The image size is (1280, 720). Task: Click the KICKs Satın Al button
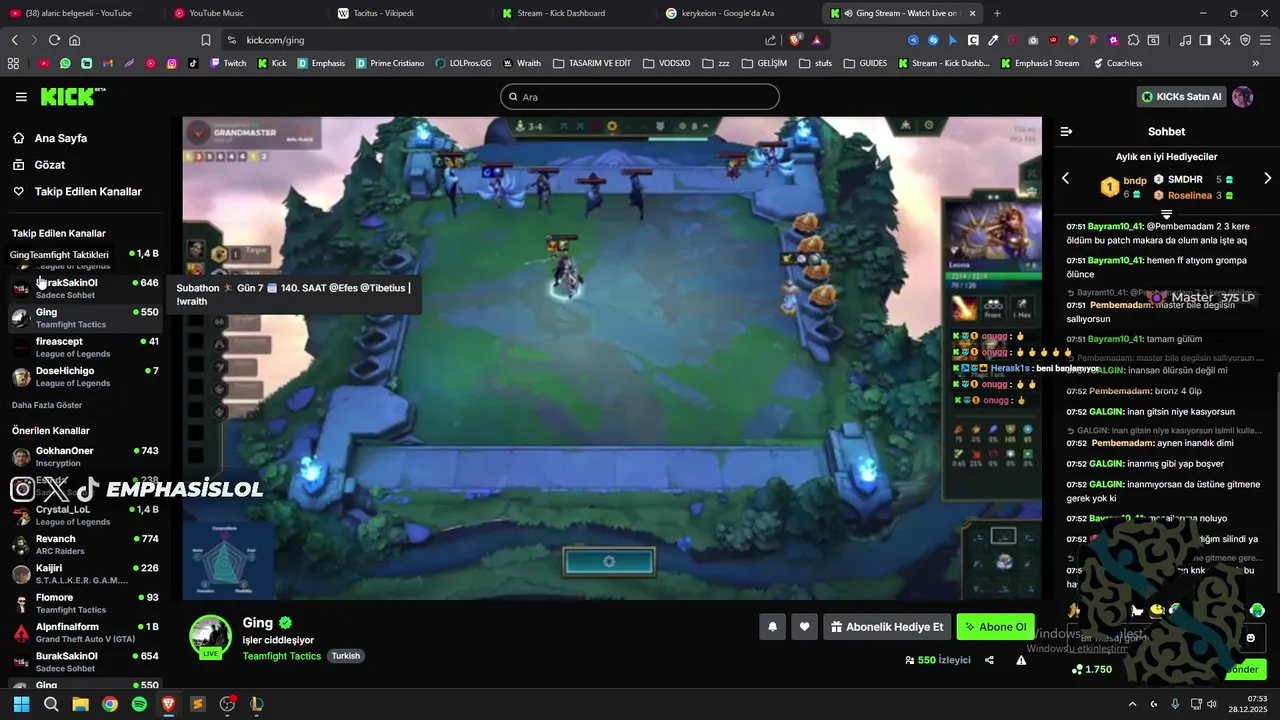1182,97
